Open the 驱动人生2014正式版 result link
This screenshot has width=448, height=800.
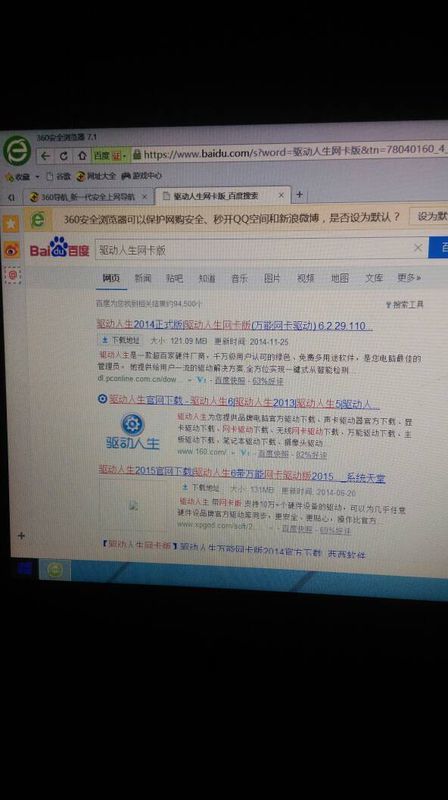point(234,325)
